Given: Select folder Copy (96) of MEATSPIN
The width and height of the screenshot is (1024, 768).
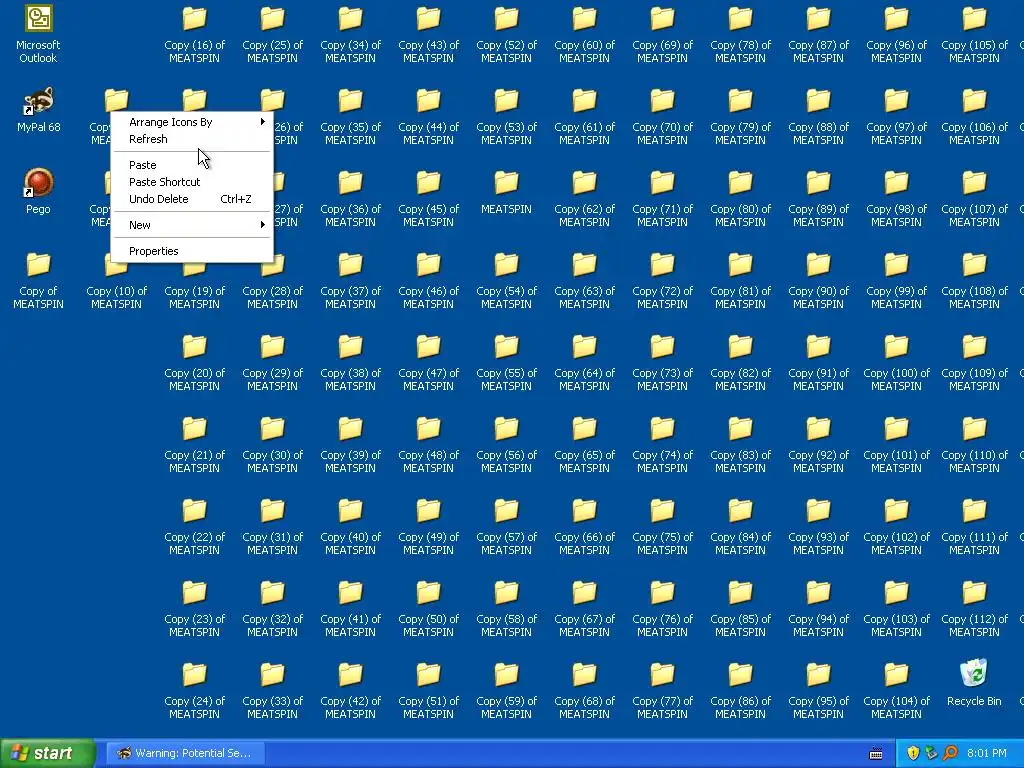Looking at the screenshot, I should 896,33.
